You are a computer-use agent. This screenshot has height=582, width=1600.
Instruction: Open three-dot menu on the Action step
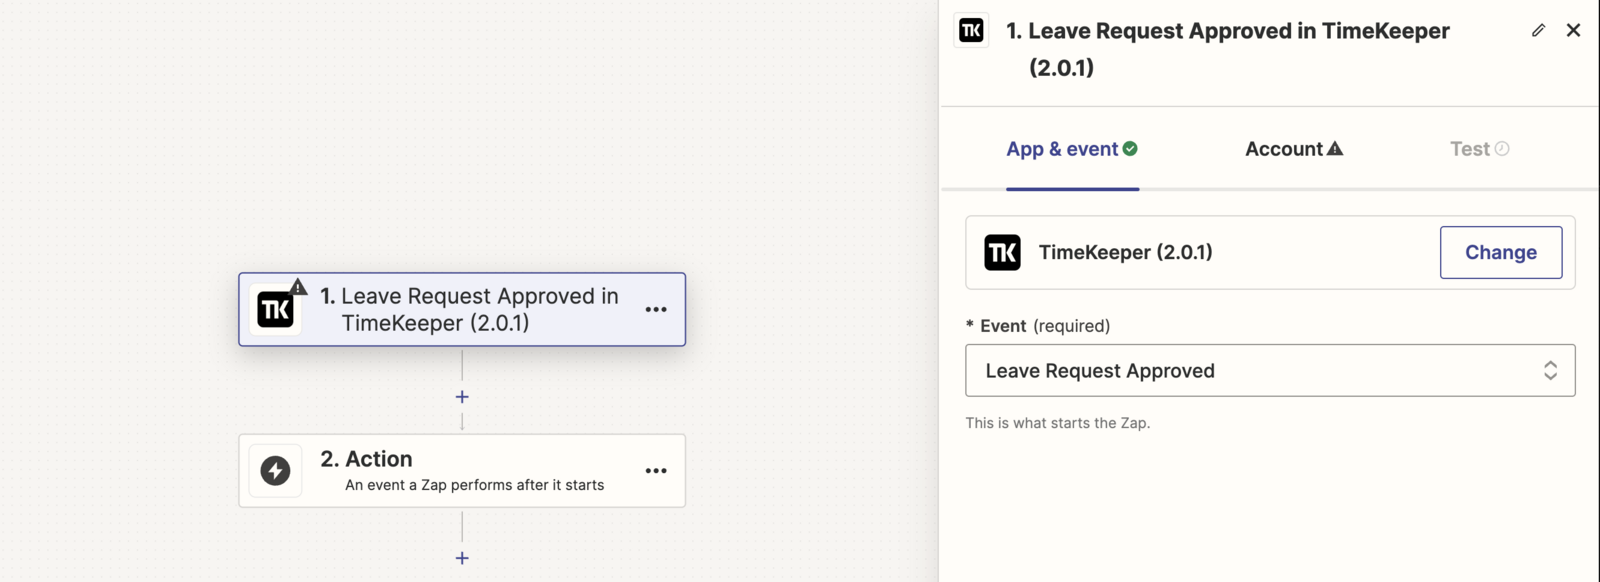click(x=656, y=471)
